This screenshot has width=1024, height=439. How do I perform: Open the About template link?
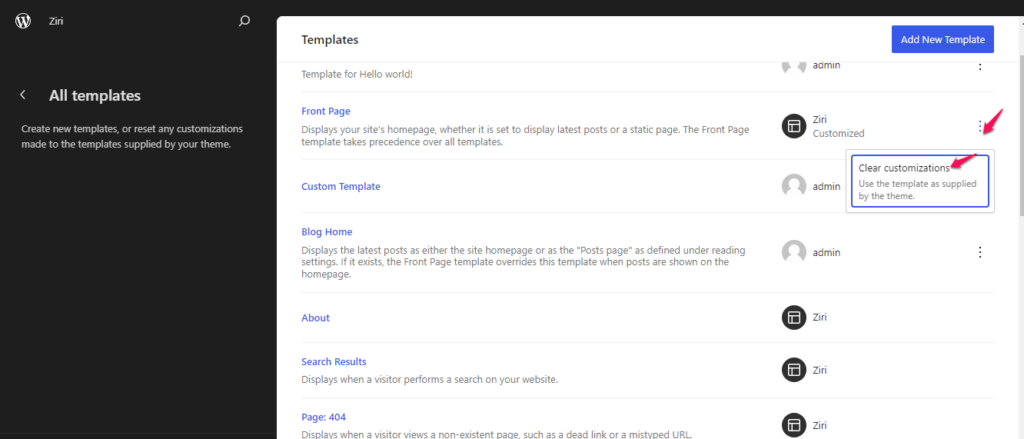coord(315,318)
